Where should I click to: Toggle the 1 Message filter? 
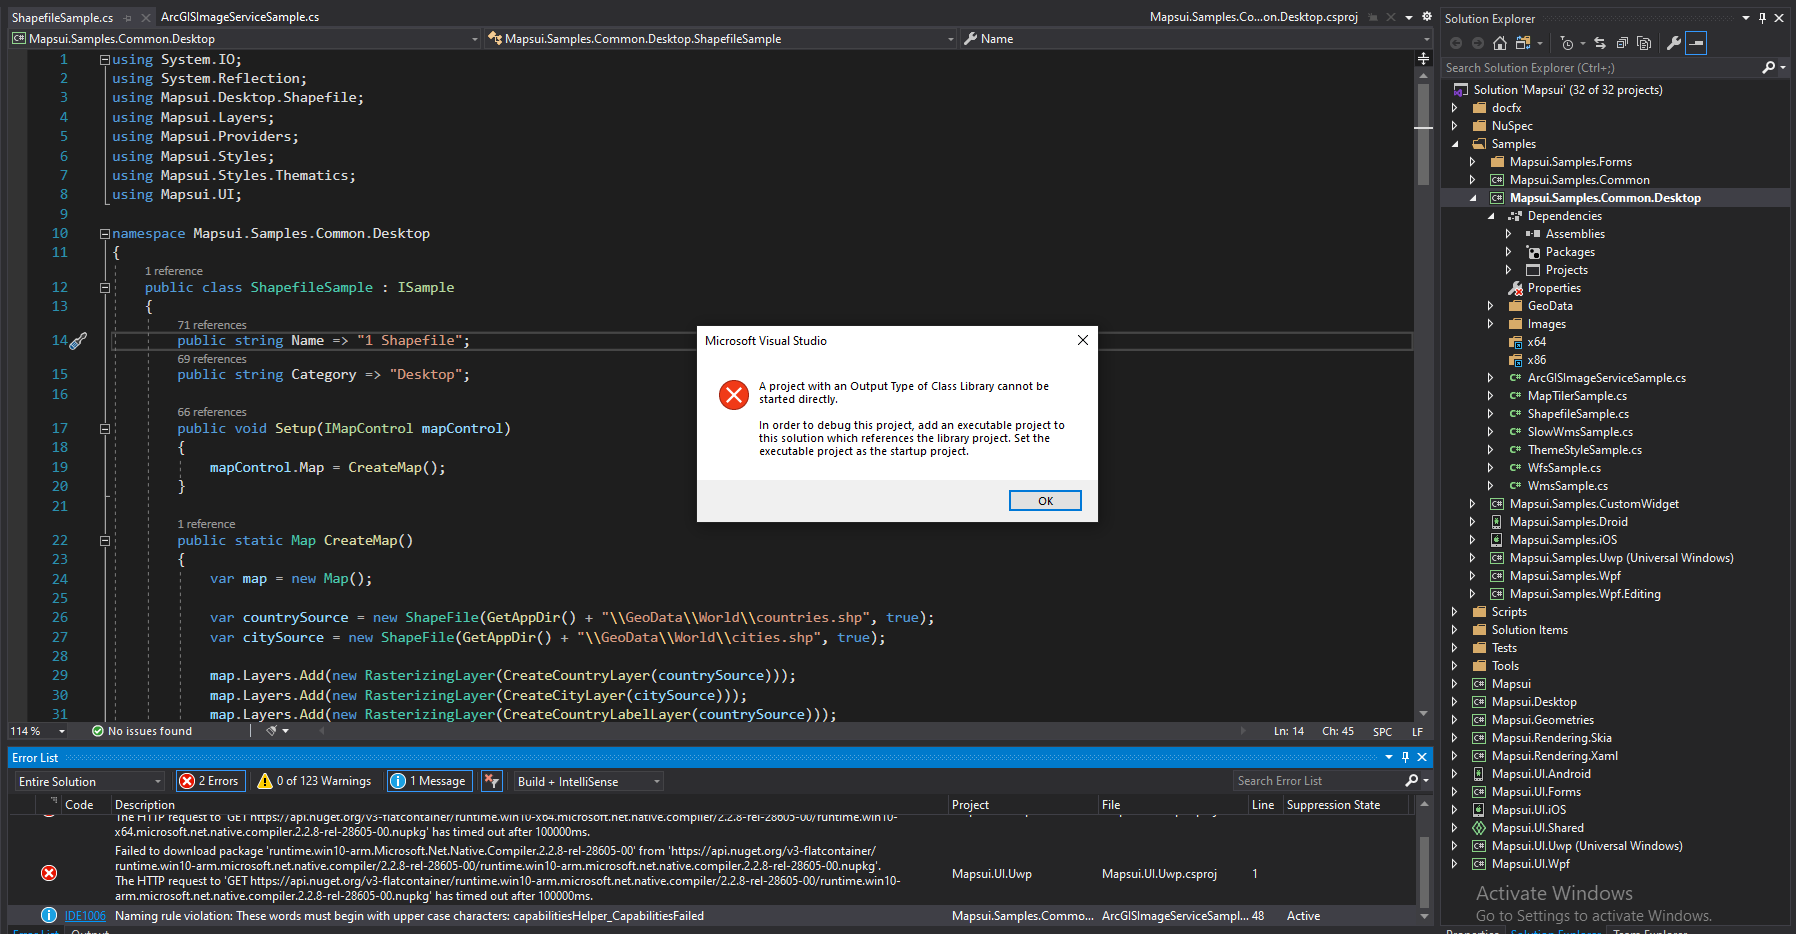(x=428, y=781)
